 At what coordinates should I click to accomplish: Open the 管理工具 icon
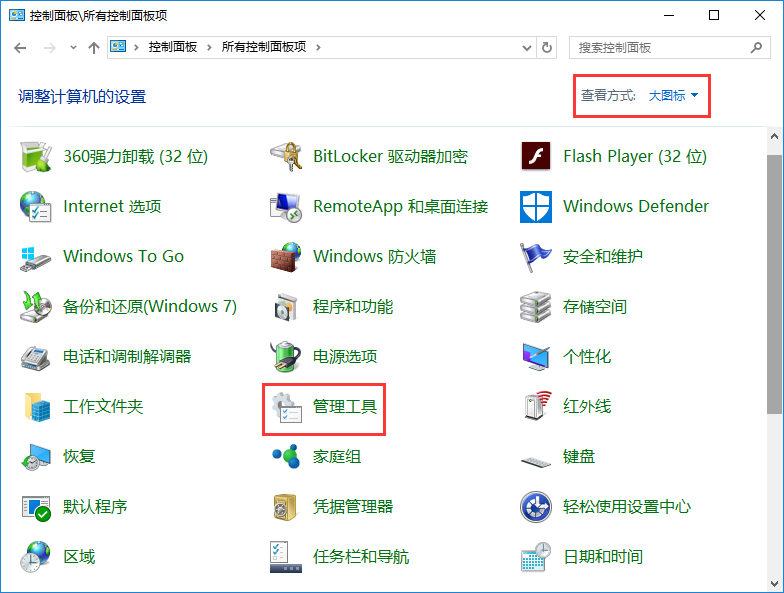pos(286,407)
